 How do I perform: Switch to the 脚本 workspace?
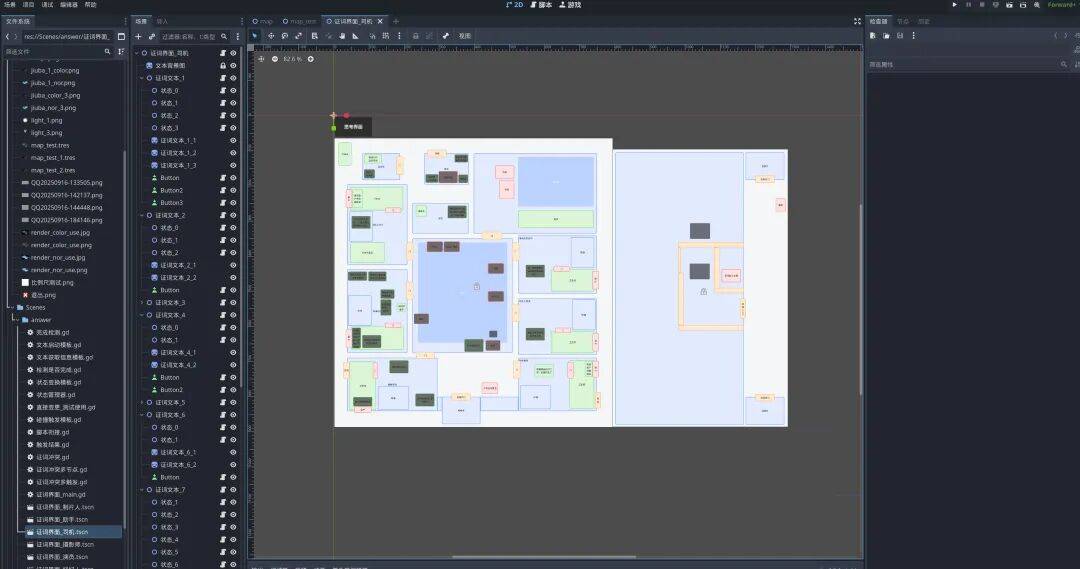coord(541,5)
